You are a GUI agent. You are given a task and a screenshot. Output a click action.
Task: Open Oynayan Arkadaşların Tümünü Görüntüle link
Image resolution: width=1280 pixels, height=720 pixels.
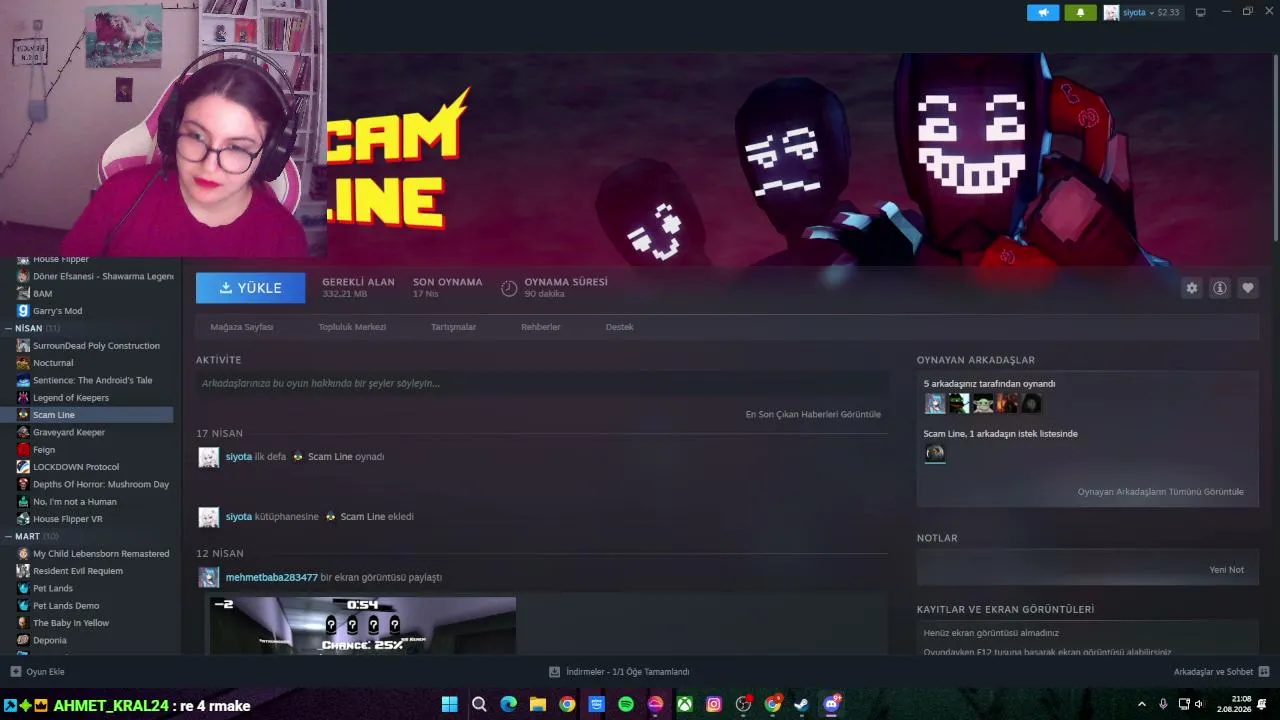click(x=1161, y=492)
